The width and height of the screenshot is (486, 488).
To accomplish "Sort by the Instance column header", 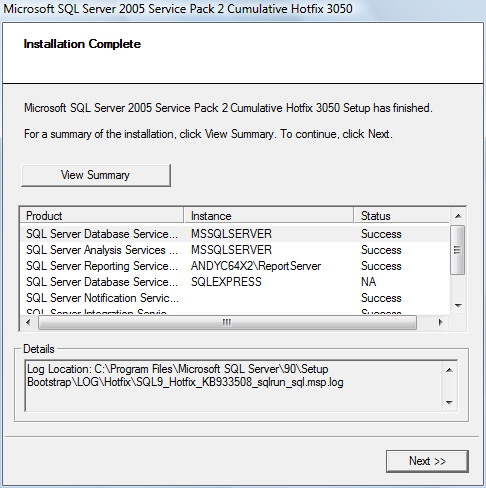I will click(x=268, y=216).
